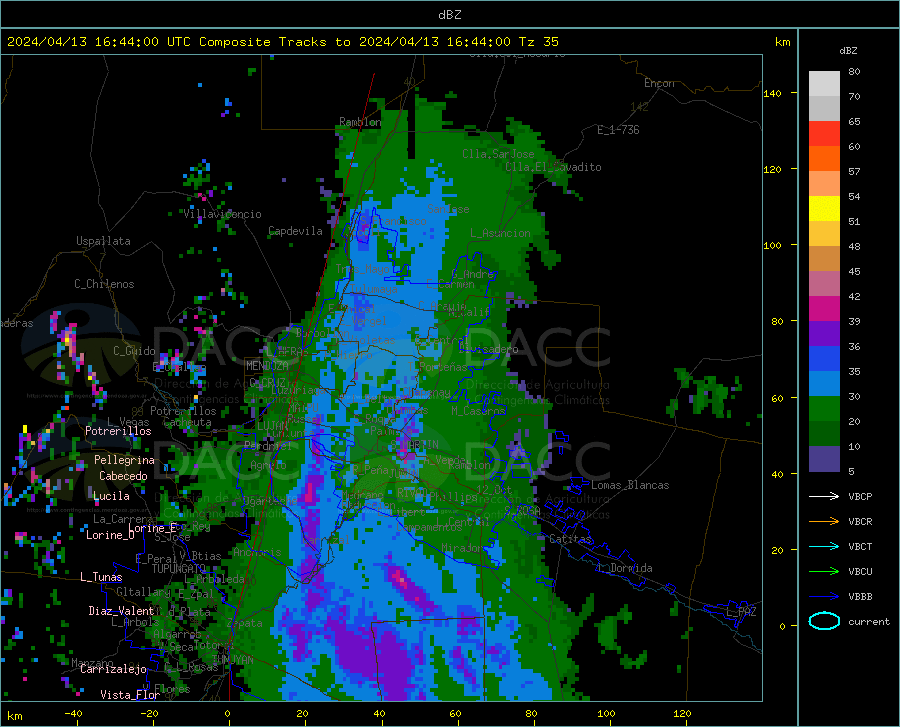900x727 pixels.
Task: Click the orange VBCR arrow icon
Action: pyautogui.click(x=824, y=521)
